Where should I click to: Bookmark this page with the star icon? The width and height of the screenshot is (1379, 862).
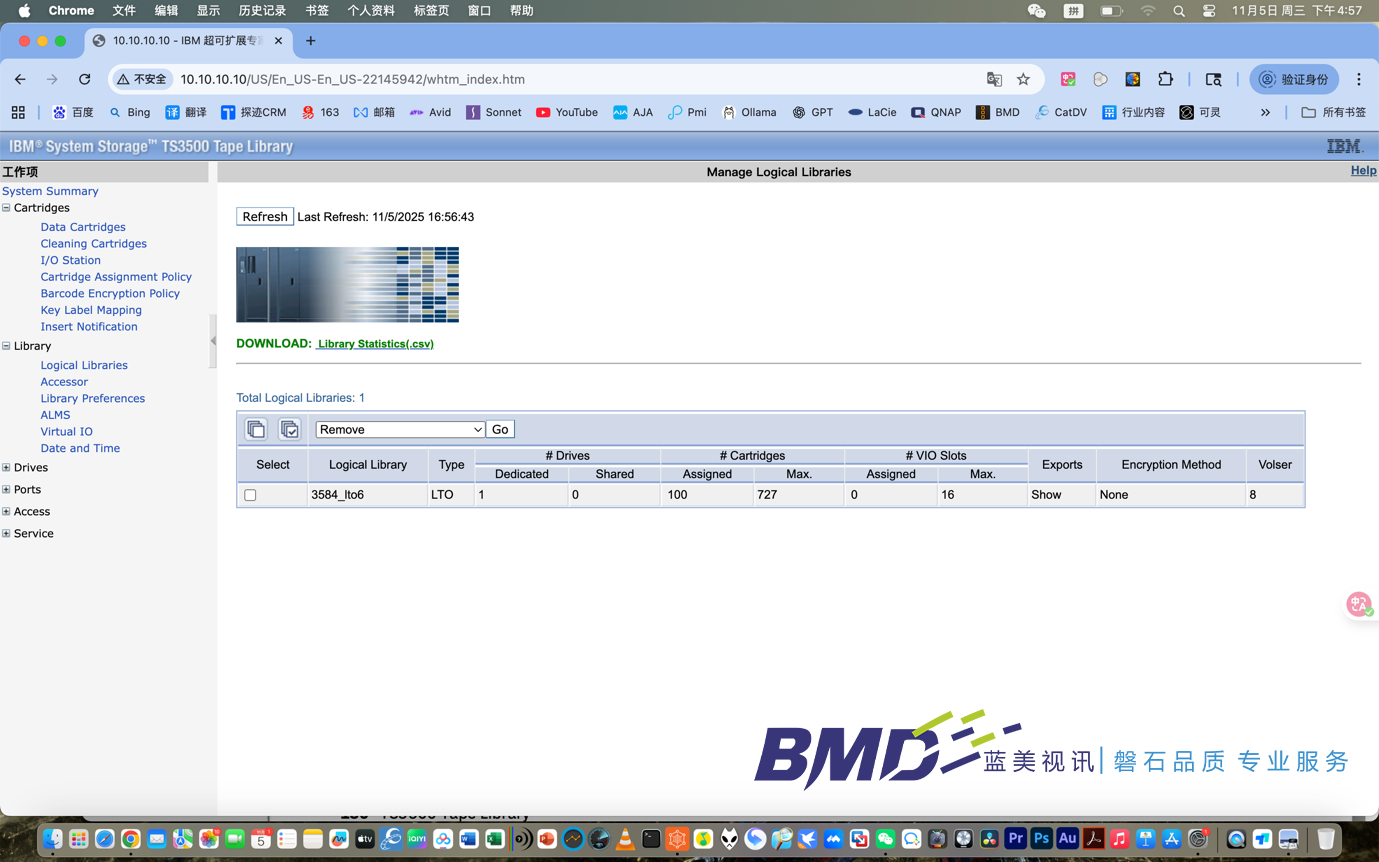pyautogui.click(x=1023, y=79)
